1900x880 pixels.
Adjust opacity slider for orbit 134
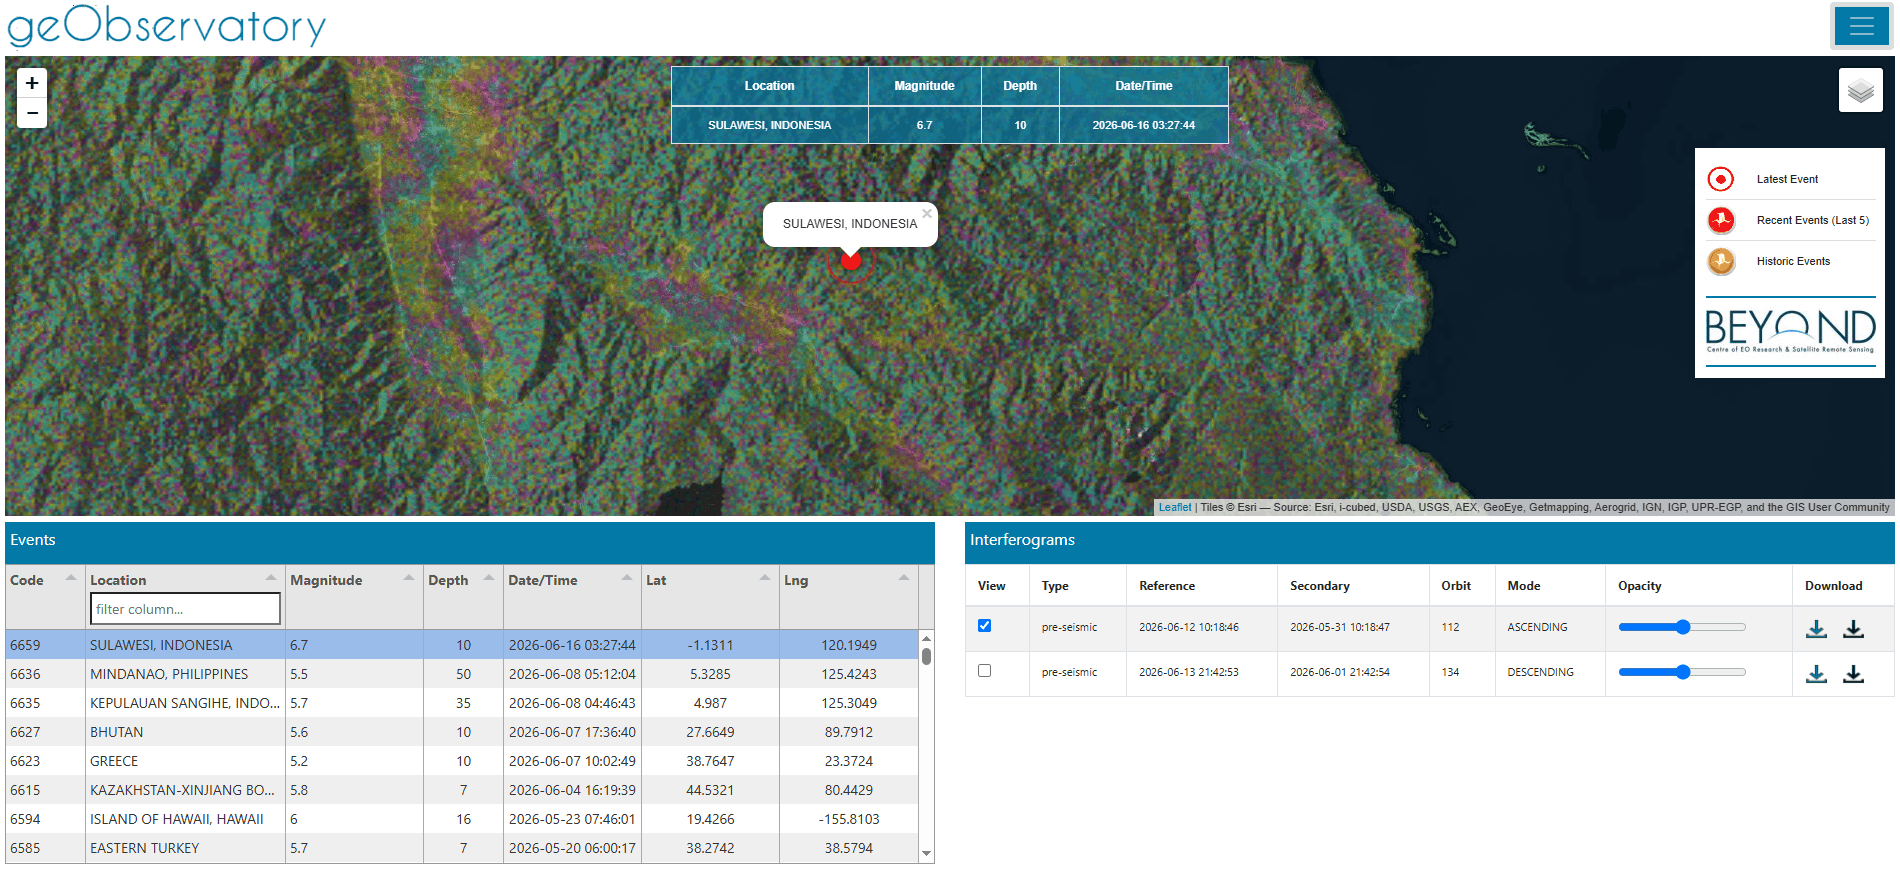[x=1682, y=672]
